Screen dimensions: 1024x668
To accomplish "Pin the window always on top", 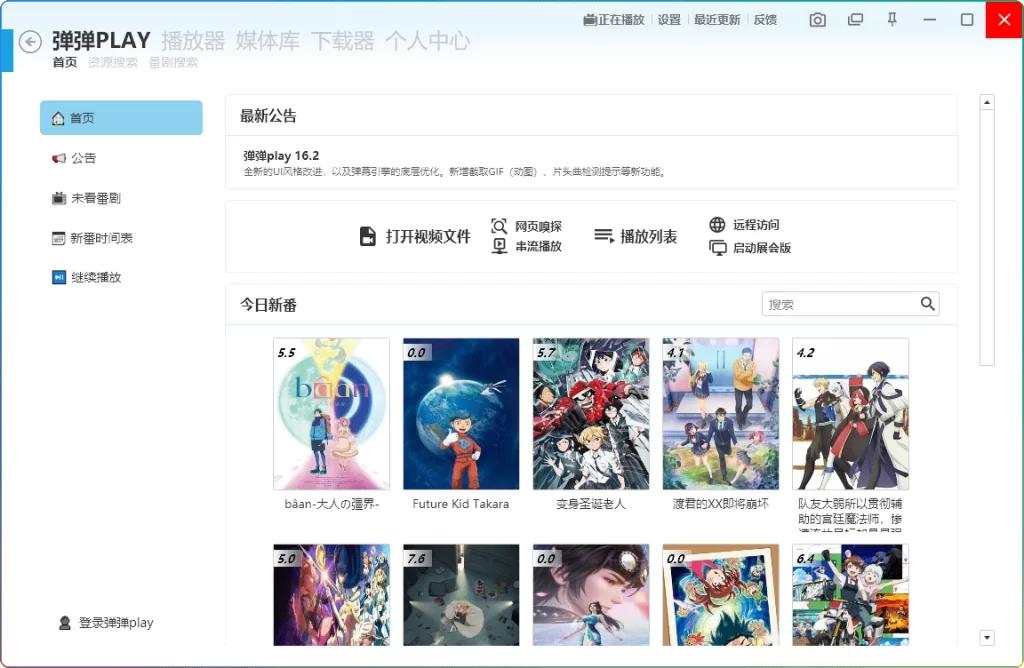I will (x=892, y=19).
